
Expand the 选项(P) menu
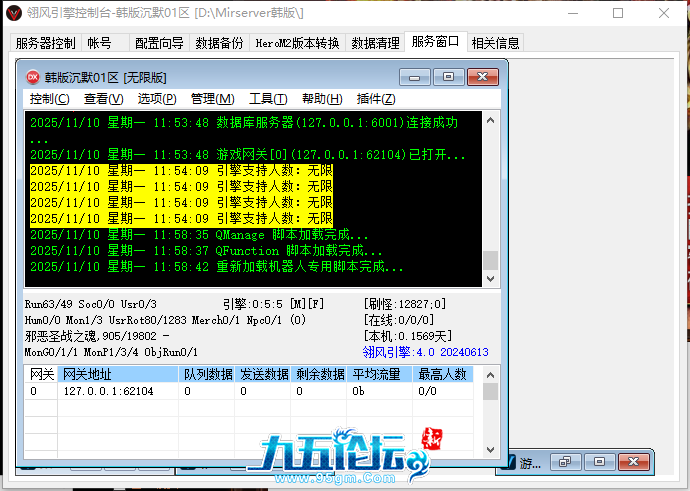(157, 99)
